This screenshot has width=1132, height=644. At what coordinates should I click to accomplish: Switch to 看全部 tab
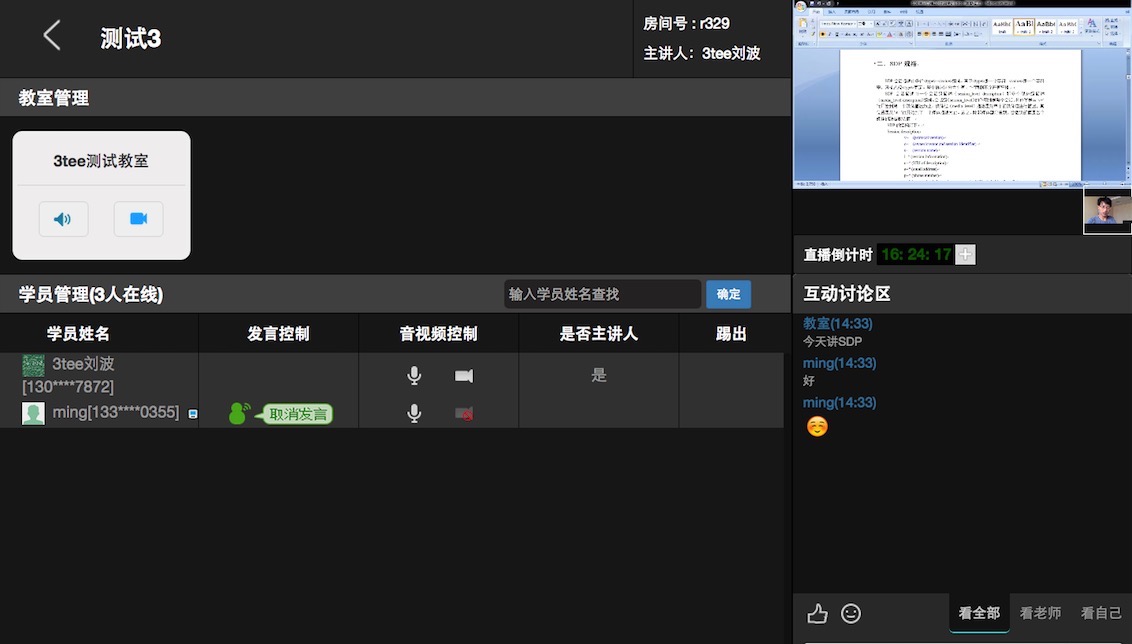click(979, 613)
